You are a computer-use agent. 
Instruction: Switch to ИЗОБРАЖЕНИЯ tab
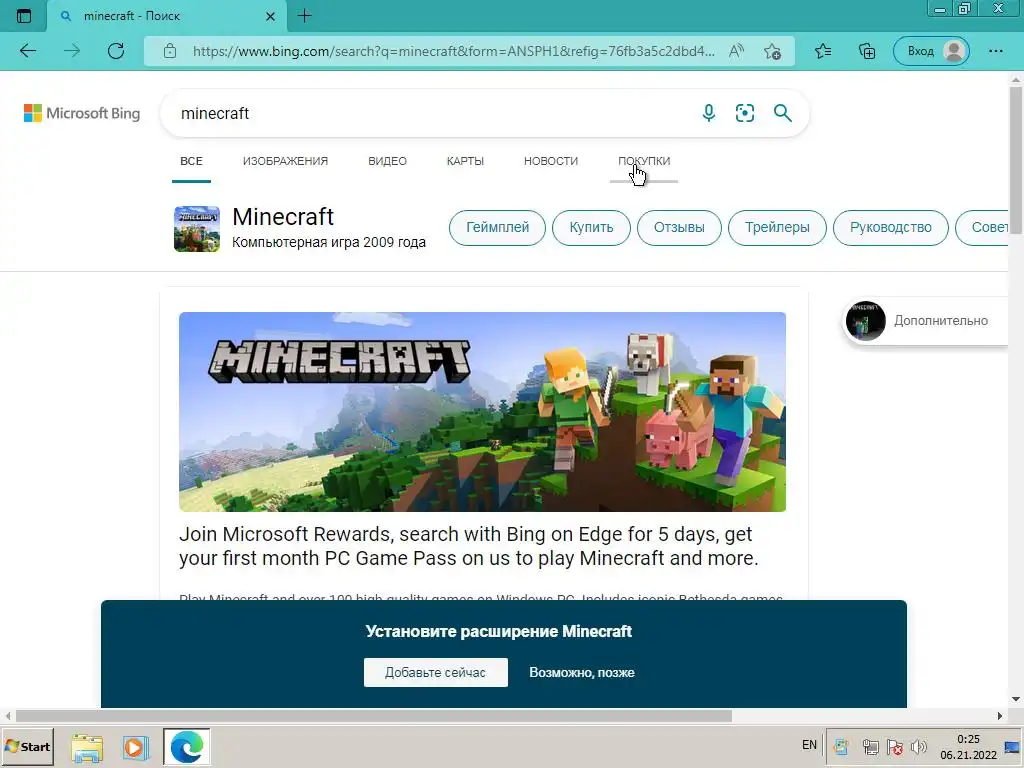285,161
